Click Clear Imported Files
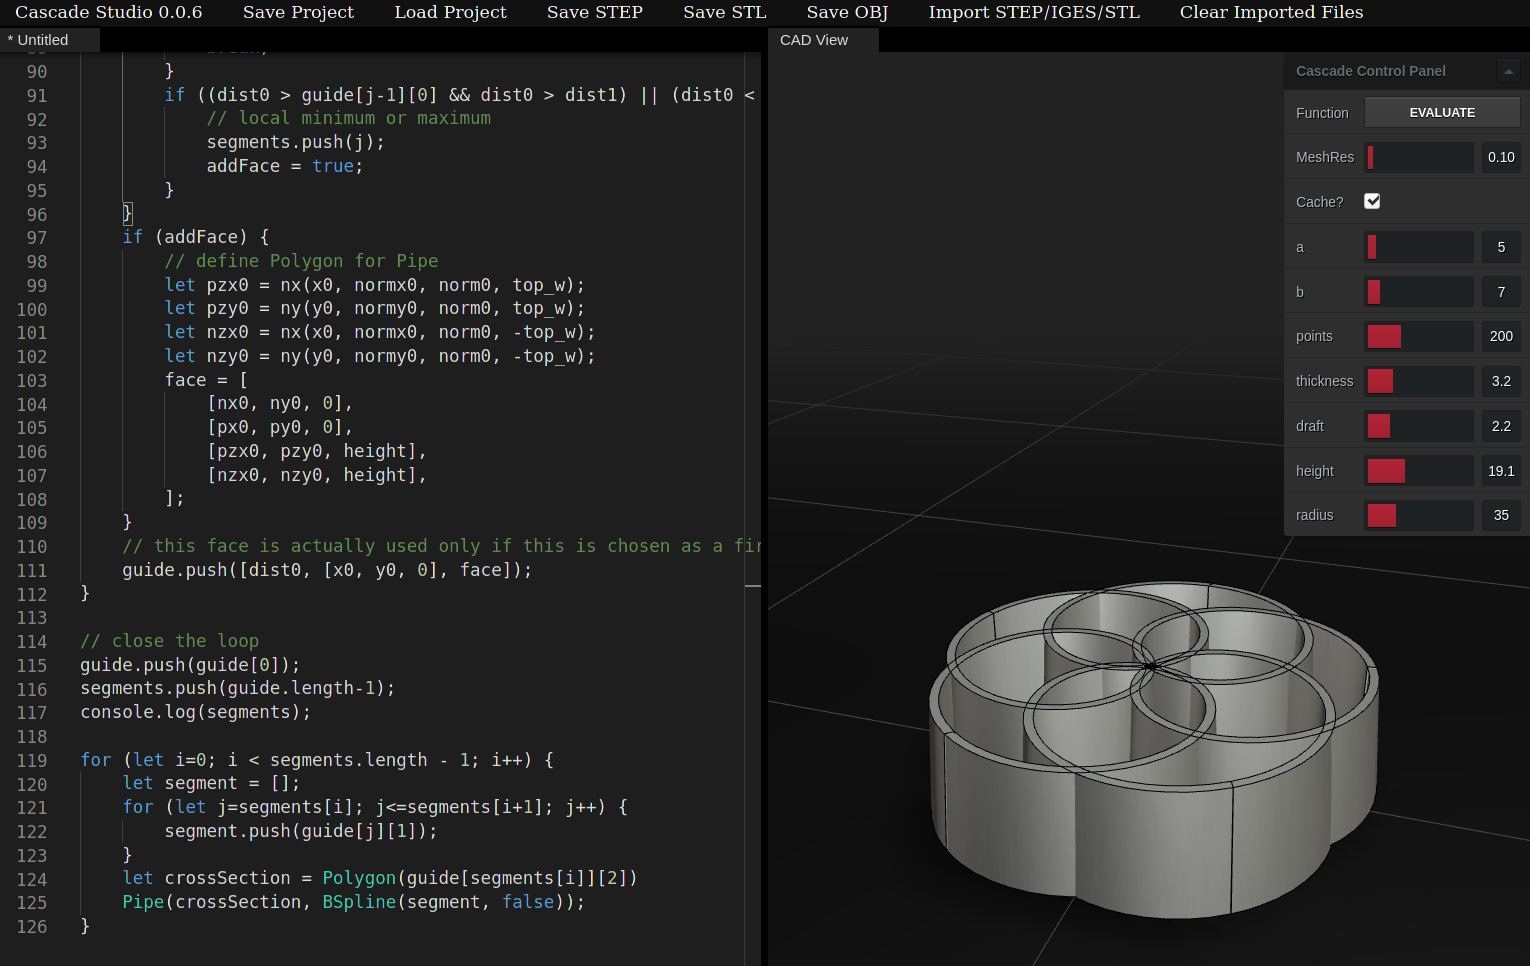Viewport: 1530px width, 966px height. (1271, 12)
